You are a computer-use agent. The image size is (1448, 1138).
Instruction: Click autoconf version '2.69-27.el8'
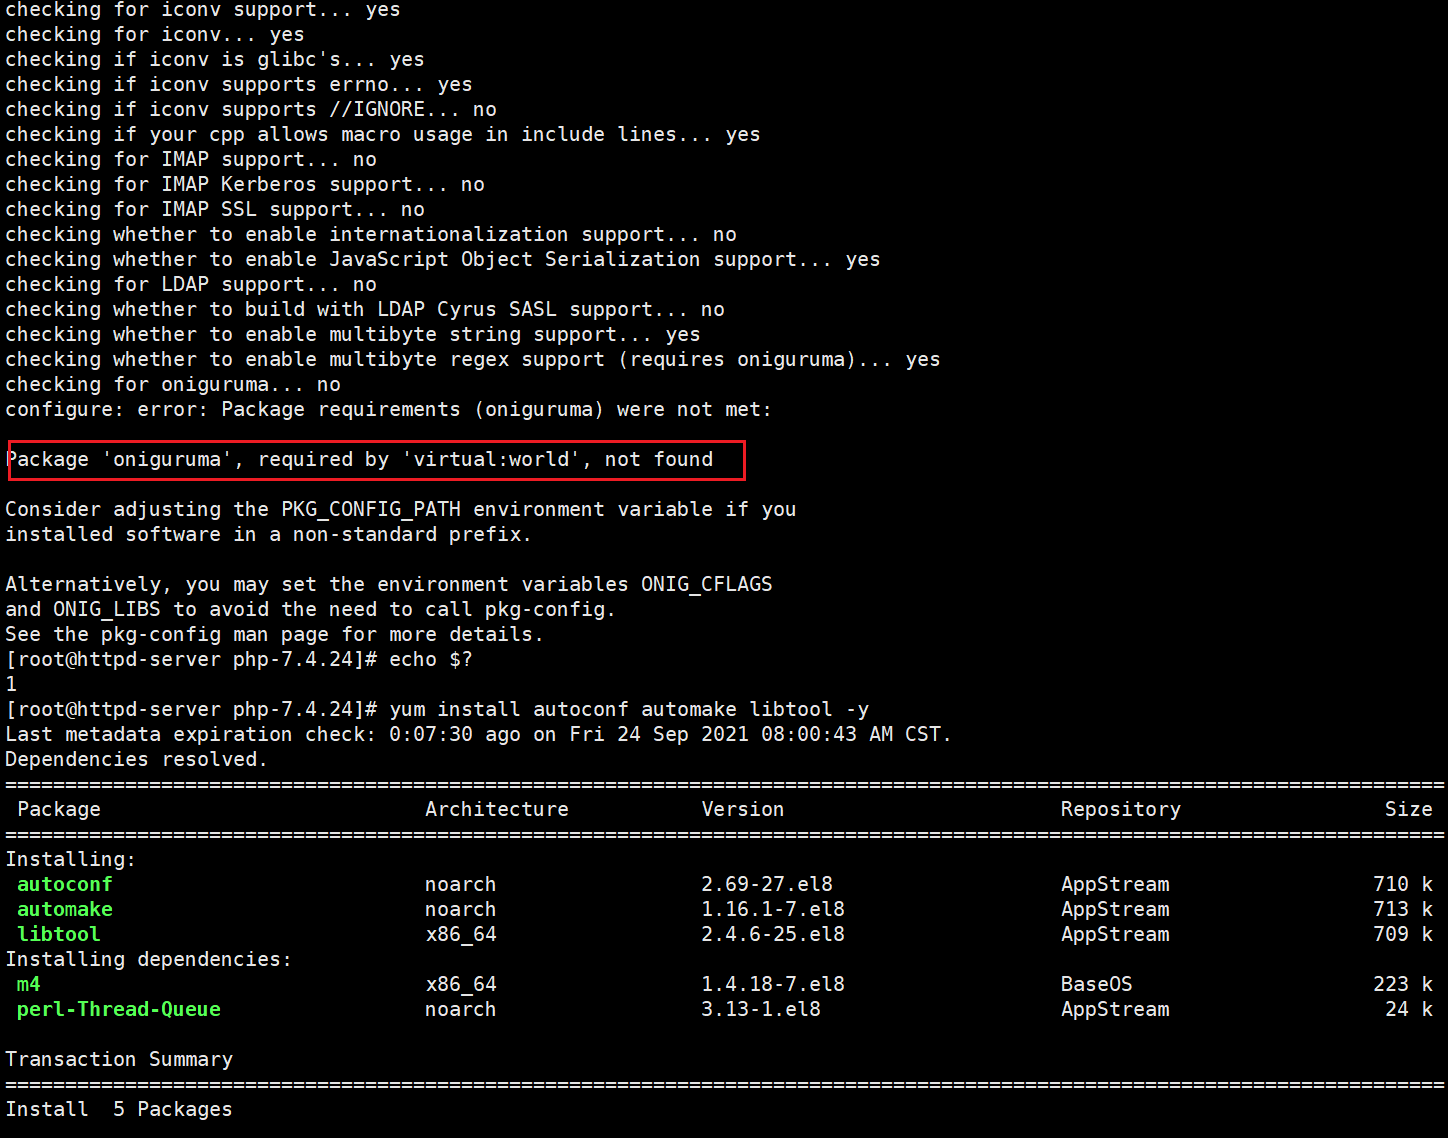tap(767, 884)
